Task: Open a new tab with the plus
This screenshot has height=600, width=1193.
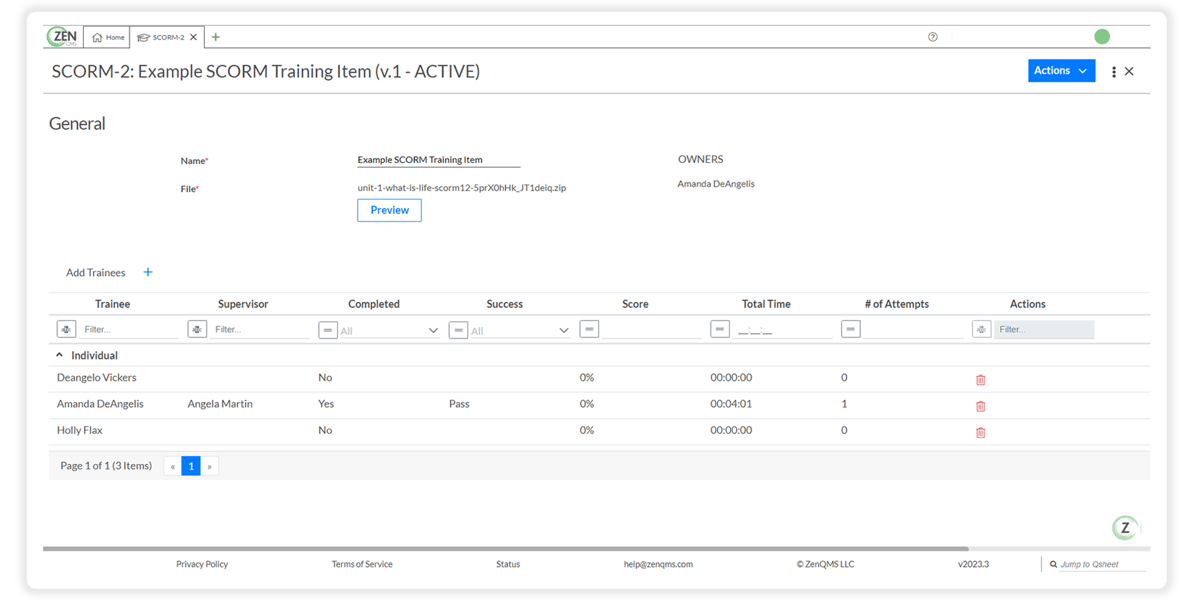Action: coord(215,36)
